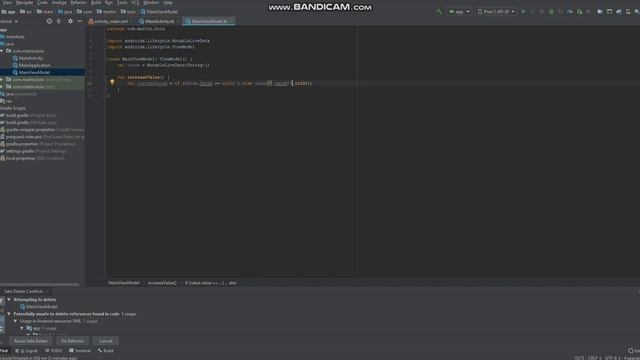Click the profiler icon in run toolbar
The height and width of the screenshot is (360, 640).
click(570, 12)
